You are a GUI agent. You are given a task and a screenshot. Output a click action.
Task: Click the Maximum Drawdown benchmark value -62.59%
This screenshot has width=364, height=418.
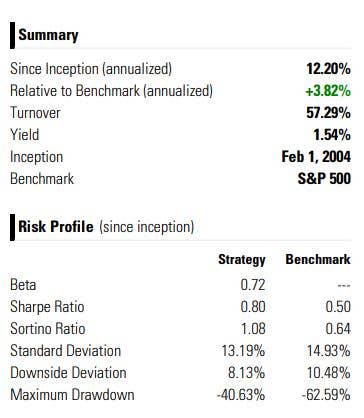click(326, 395)
